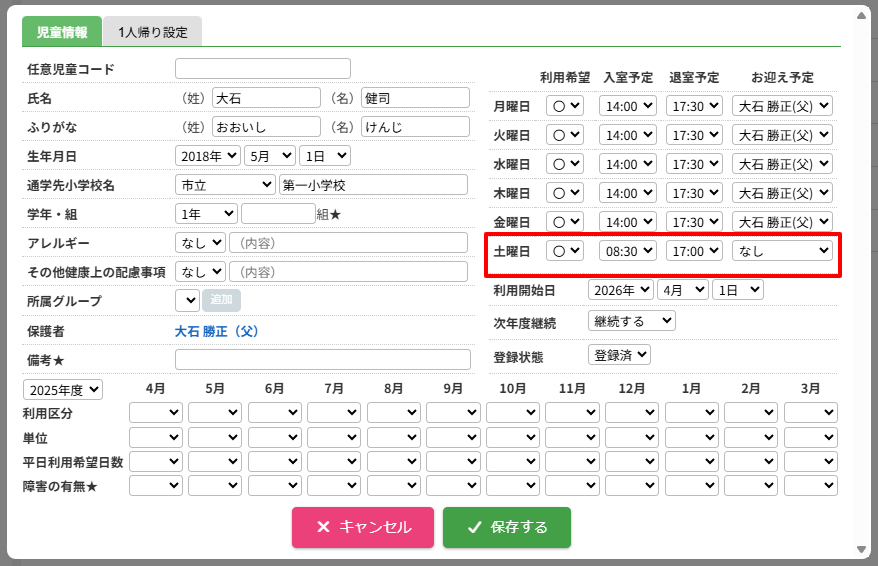Image resolution: width=878 pixels, height=566 pixels.
Task: Click the キャンセル button
Action: coord(363,527)
